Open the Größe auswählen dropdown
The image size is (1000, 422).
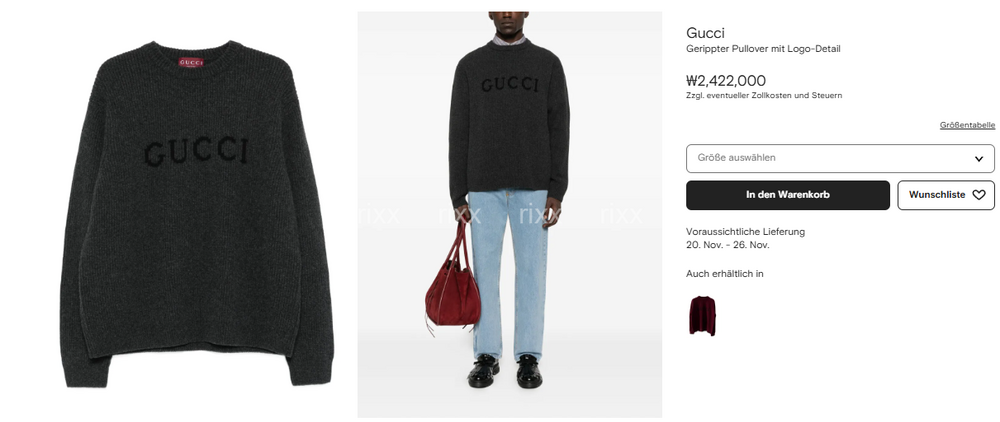coord(840,158)
